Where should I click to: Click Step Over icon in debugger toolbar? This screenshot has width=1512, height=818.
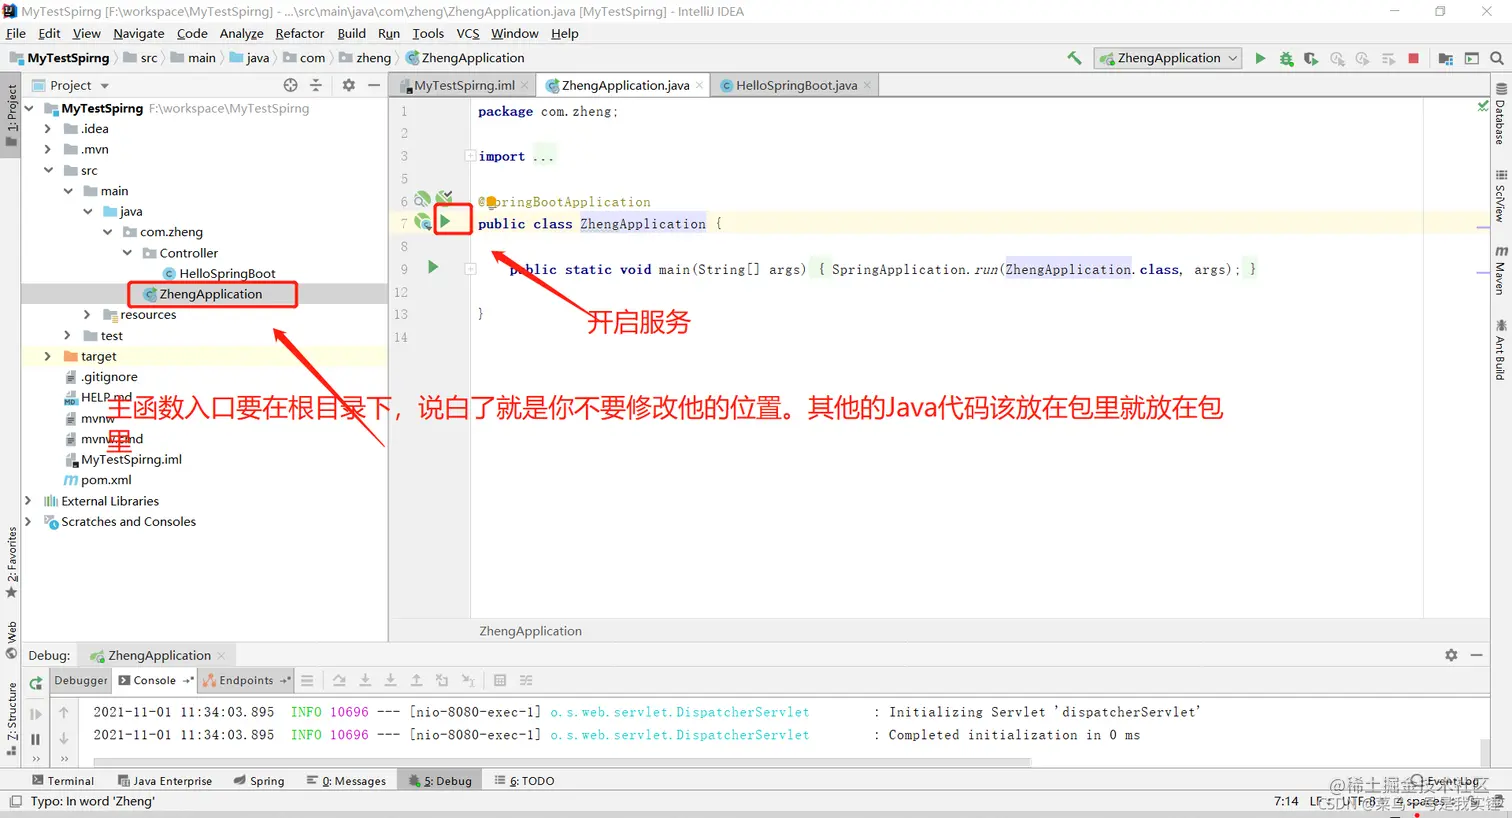[x=339, y=680]
